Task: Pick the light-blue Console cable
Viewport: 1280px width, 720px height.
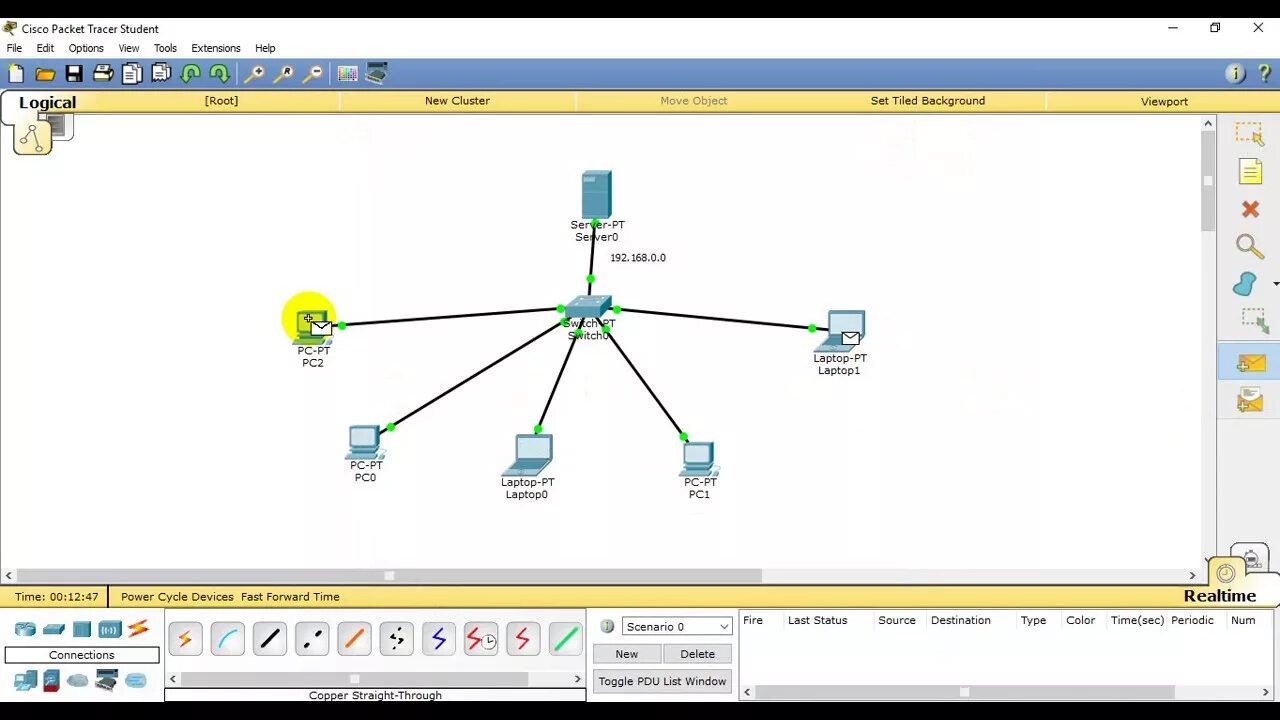Action: click(227, 638)
